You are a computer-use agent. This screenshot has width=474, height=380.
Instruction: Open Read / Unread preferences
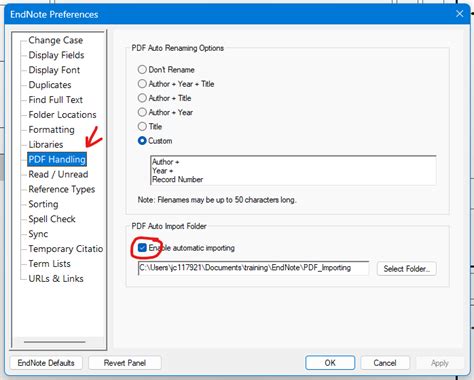[x=58, y=174]
